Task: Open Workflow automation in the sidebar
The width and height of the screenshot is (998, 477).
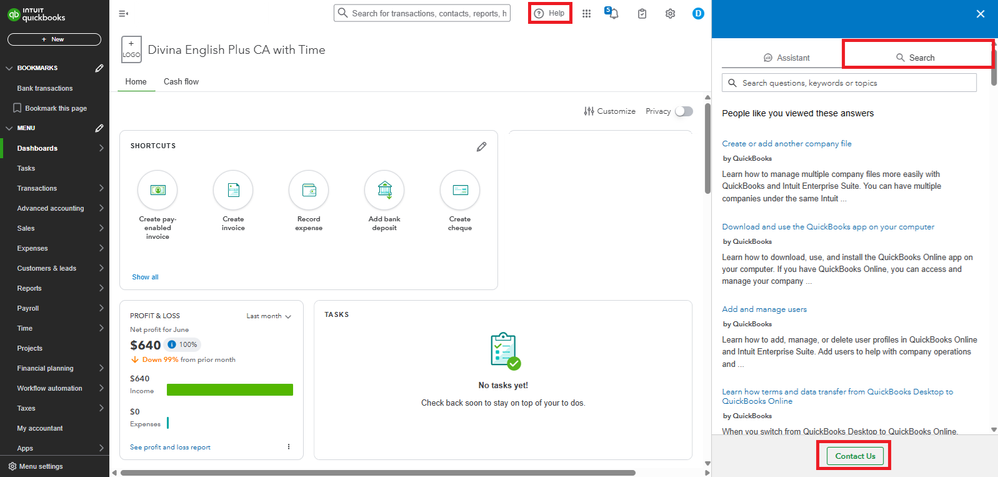Action: point(50,388)
